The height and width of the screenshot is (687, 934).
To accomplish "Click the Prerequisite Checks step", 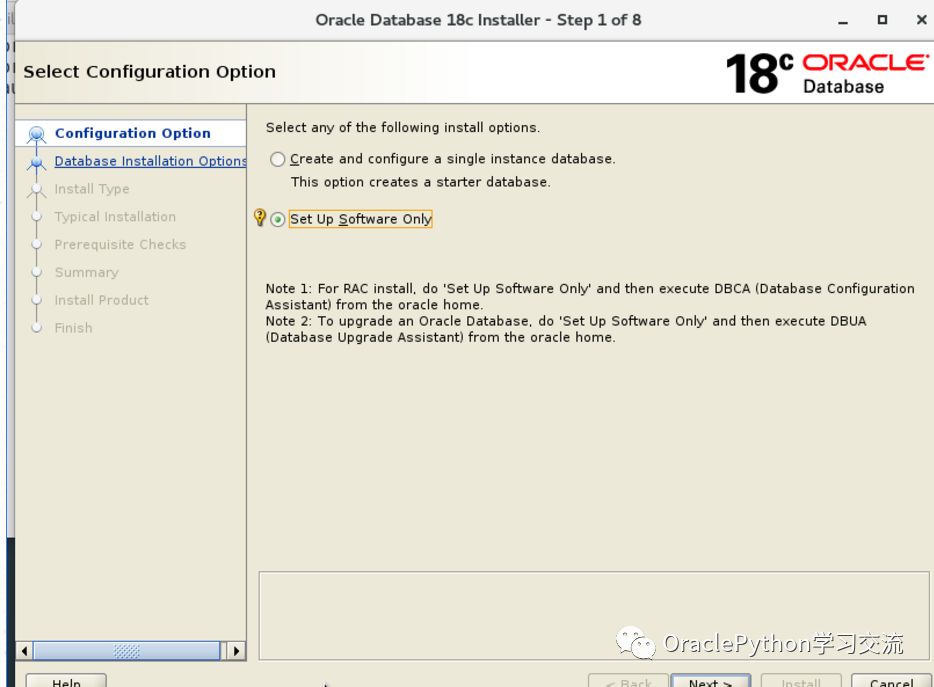I will coord(120,244).
